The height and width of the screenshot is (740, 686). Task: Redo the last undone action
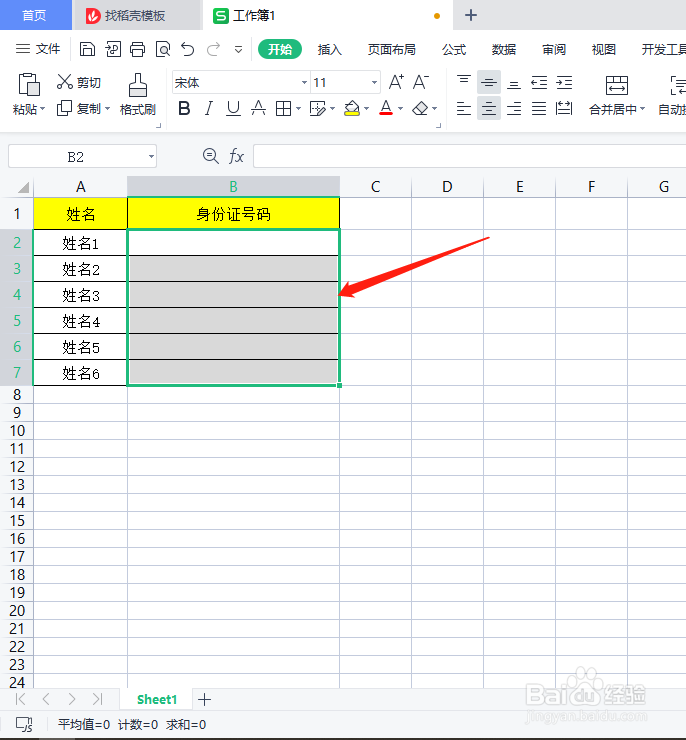pyautogui.click(x=213, y=49)
